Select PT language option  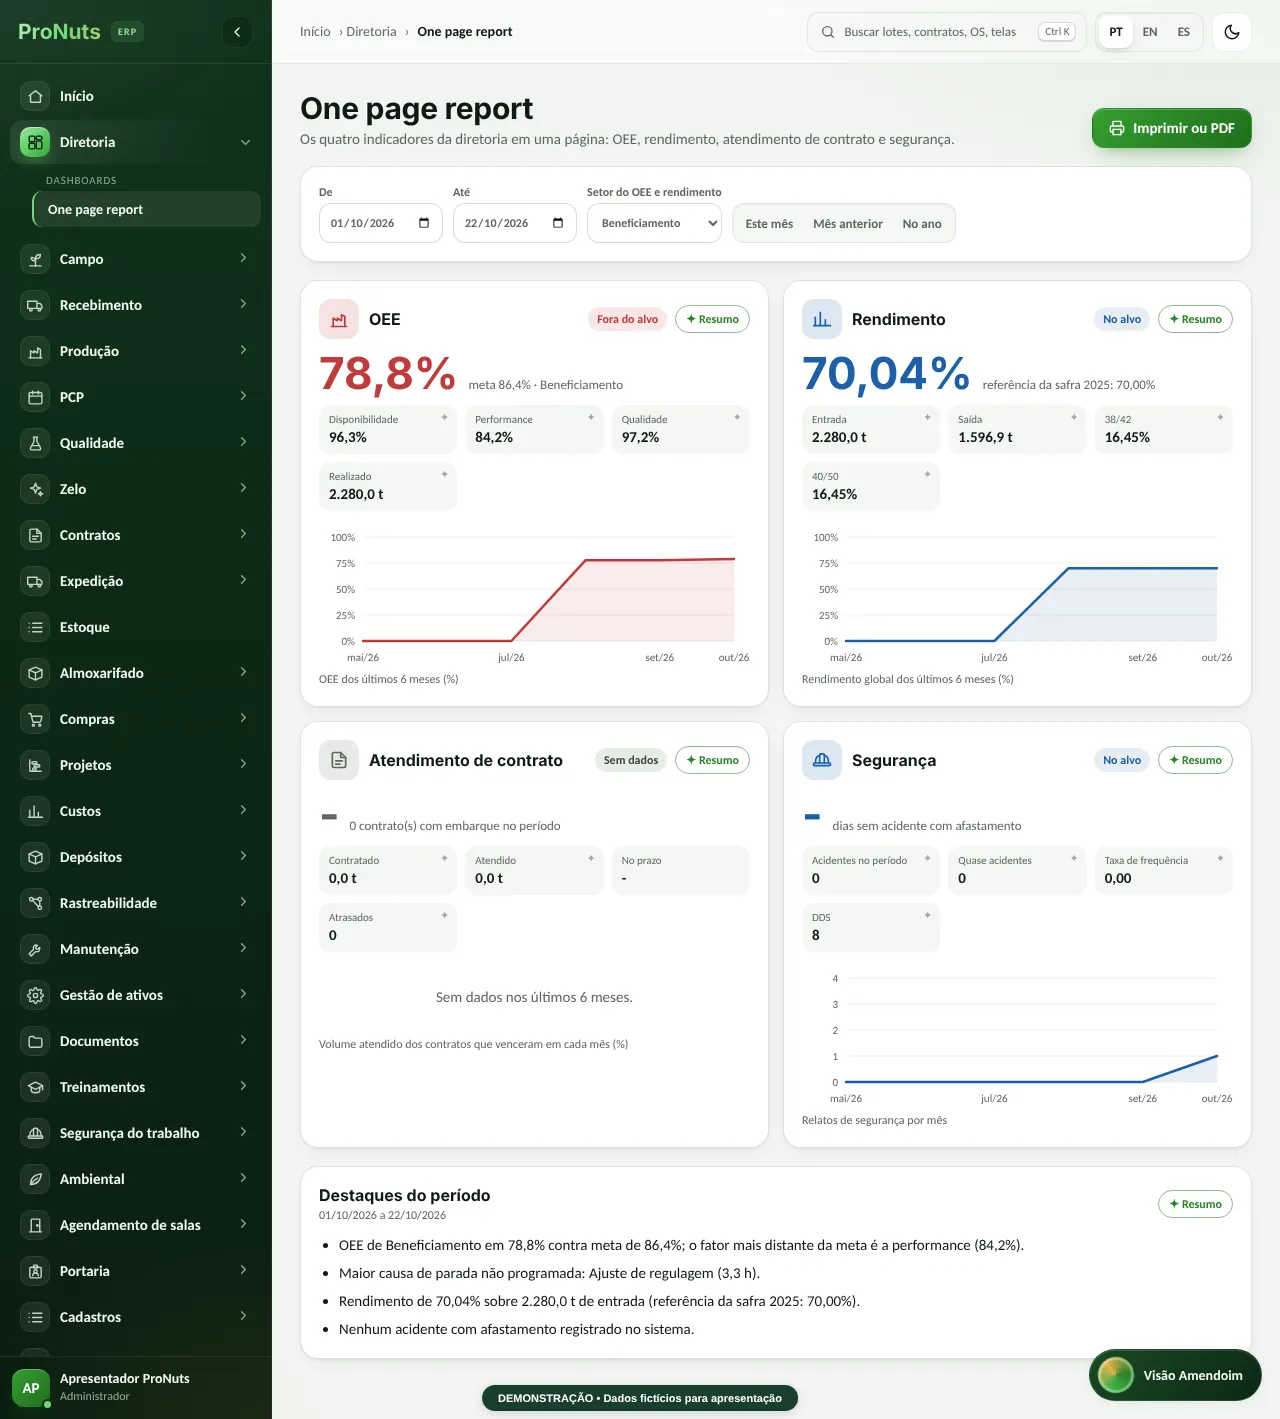pos(1116,32)
